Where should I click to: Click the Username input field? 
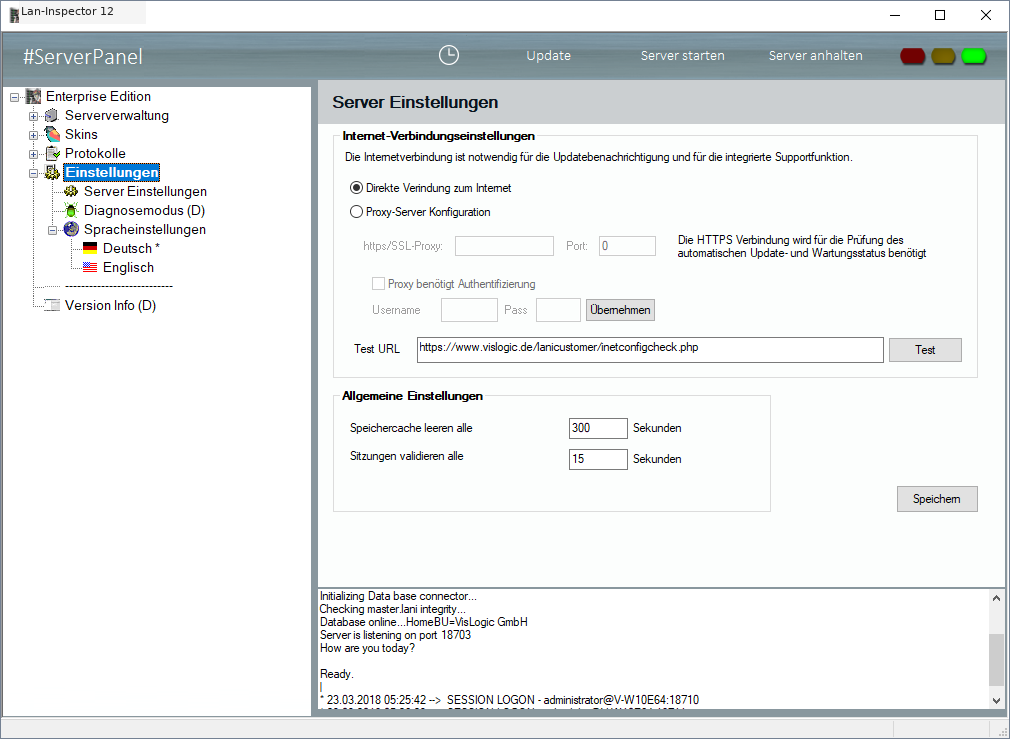point(469,310)
